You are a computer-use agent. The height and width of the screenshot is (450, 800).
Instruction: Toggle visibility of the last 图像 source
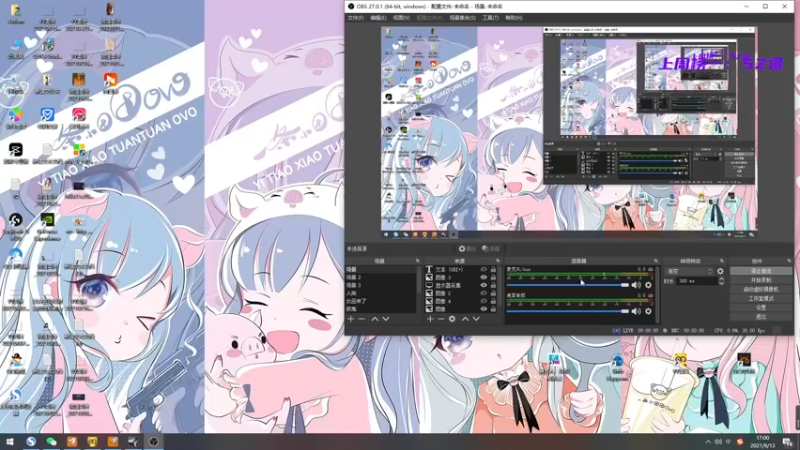coord(483,309)
